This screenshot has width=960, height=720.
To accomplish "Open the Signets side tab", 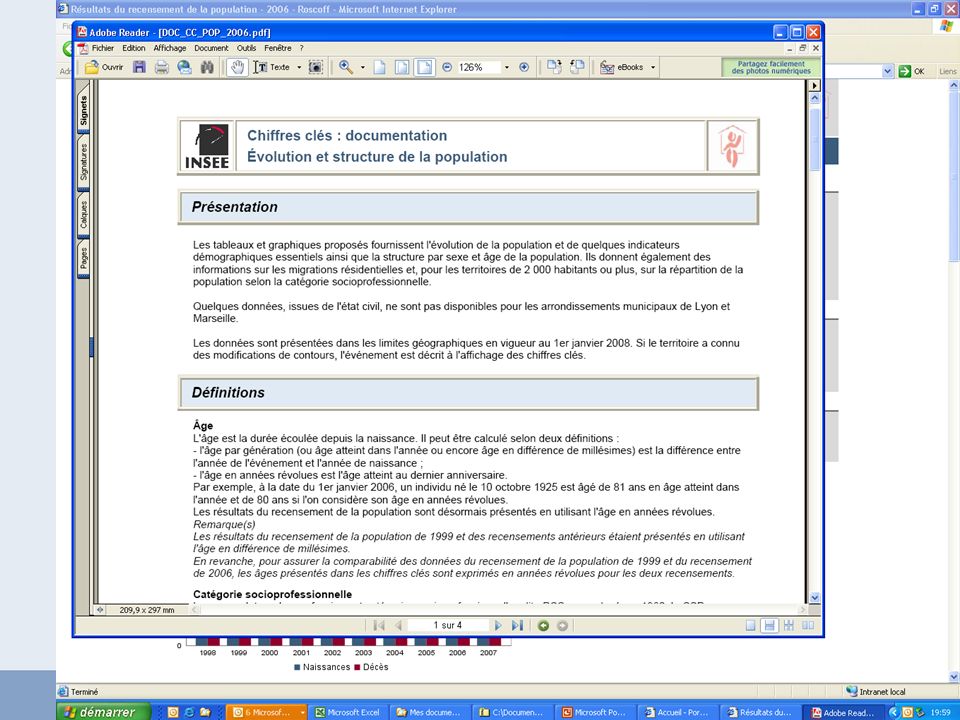I will click(84, 110).
